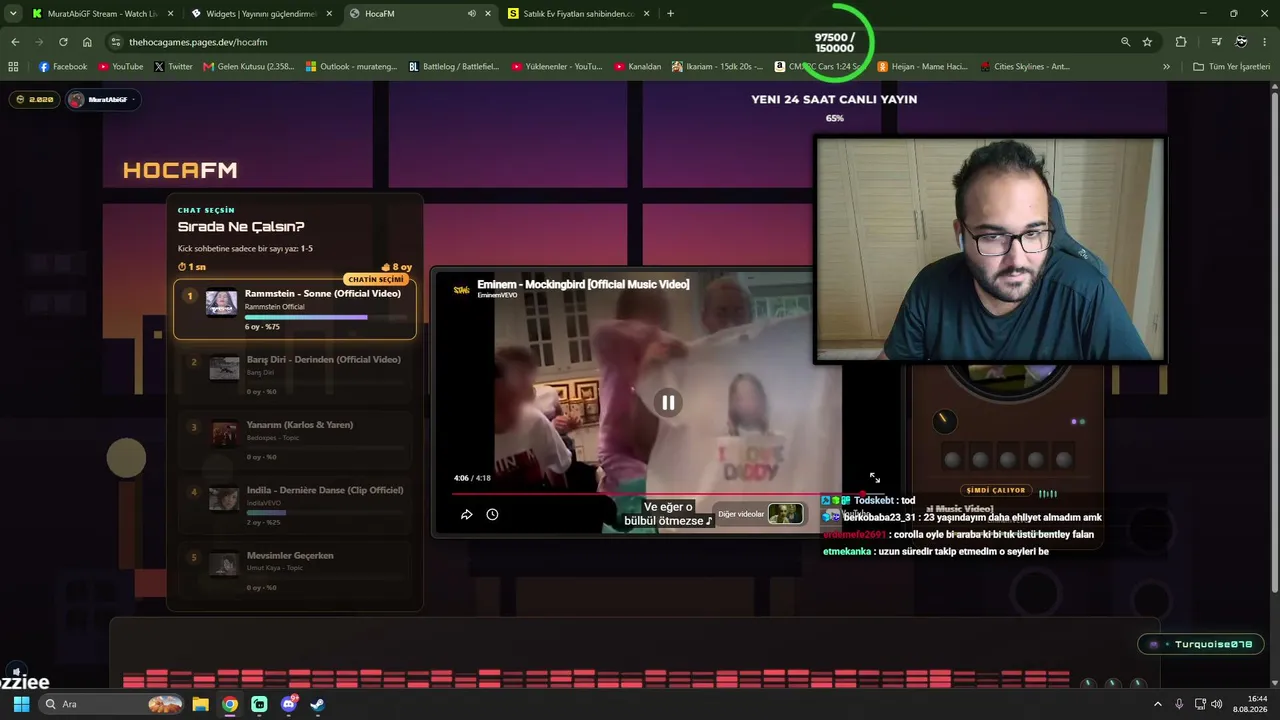Click the Turquoise078 user badge
This screenshot has height=720, width=1280.
click(1201, 644)
